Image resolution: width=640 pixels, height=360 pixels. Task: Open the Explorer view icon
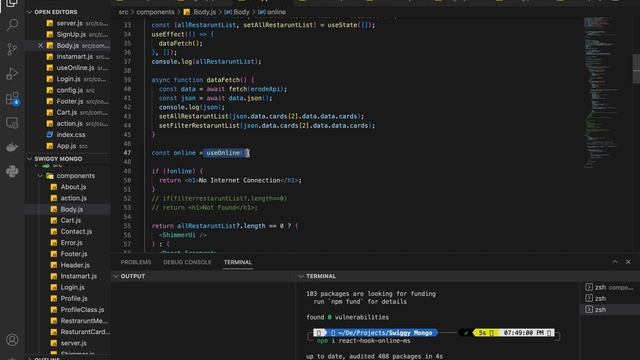(12, 3)
